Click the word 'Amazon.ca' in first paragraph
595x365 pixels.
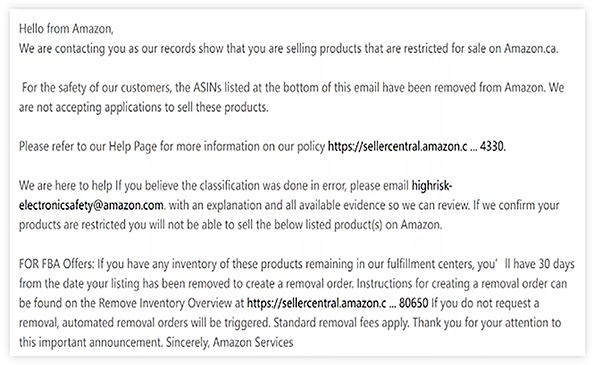click(530, 49)
